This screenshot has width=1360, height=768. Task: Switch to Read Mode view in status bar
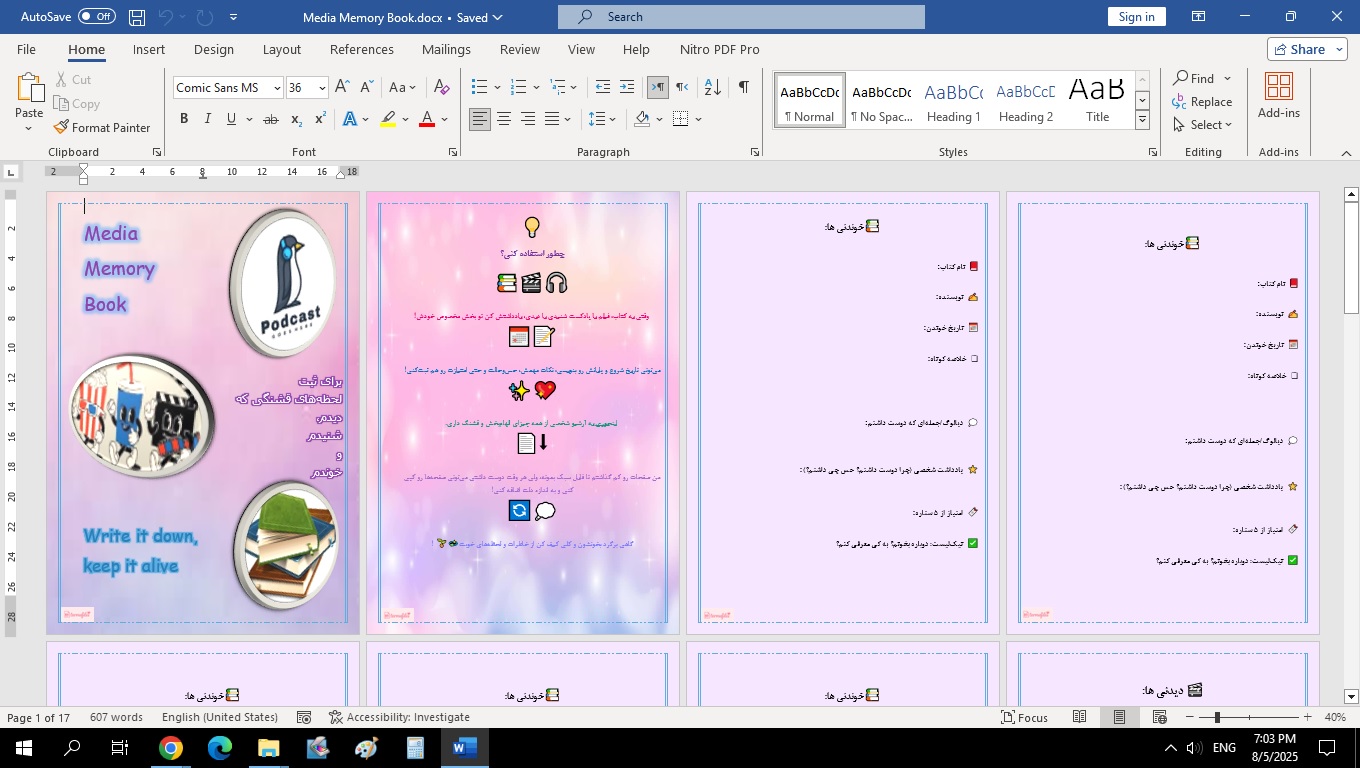tap(1080, 717)
